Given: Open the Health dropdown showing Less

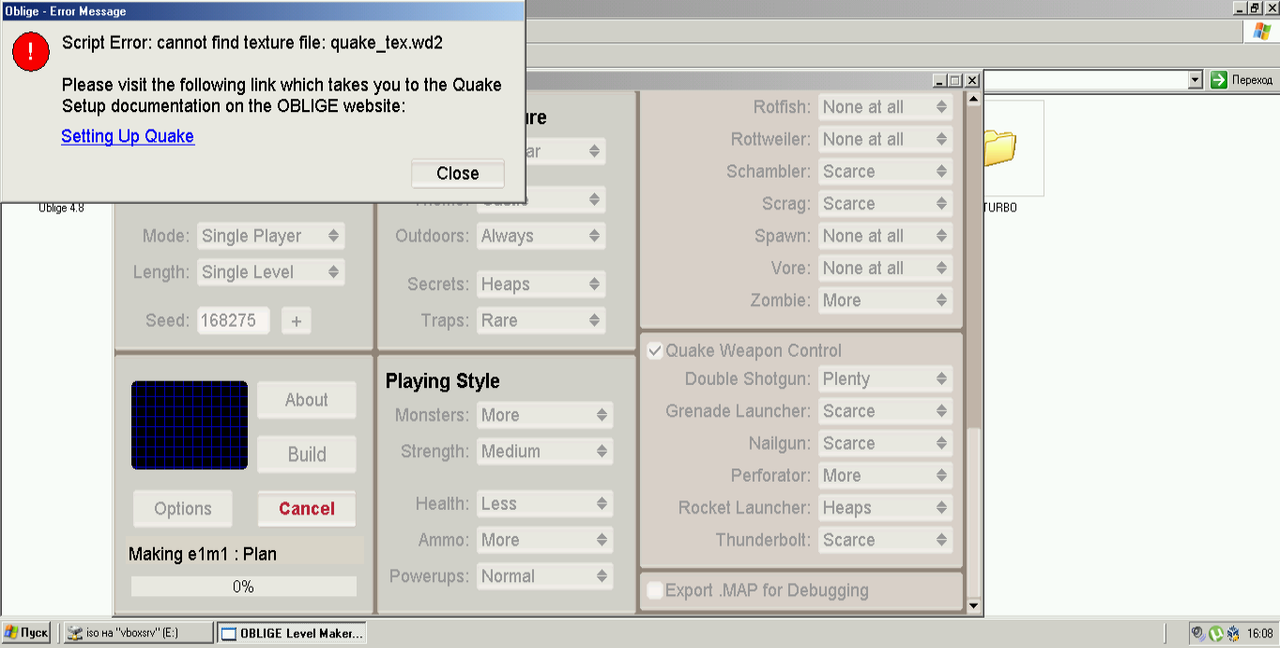Looking at the screenshot, I should click(544, 503).
